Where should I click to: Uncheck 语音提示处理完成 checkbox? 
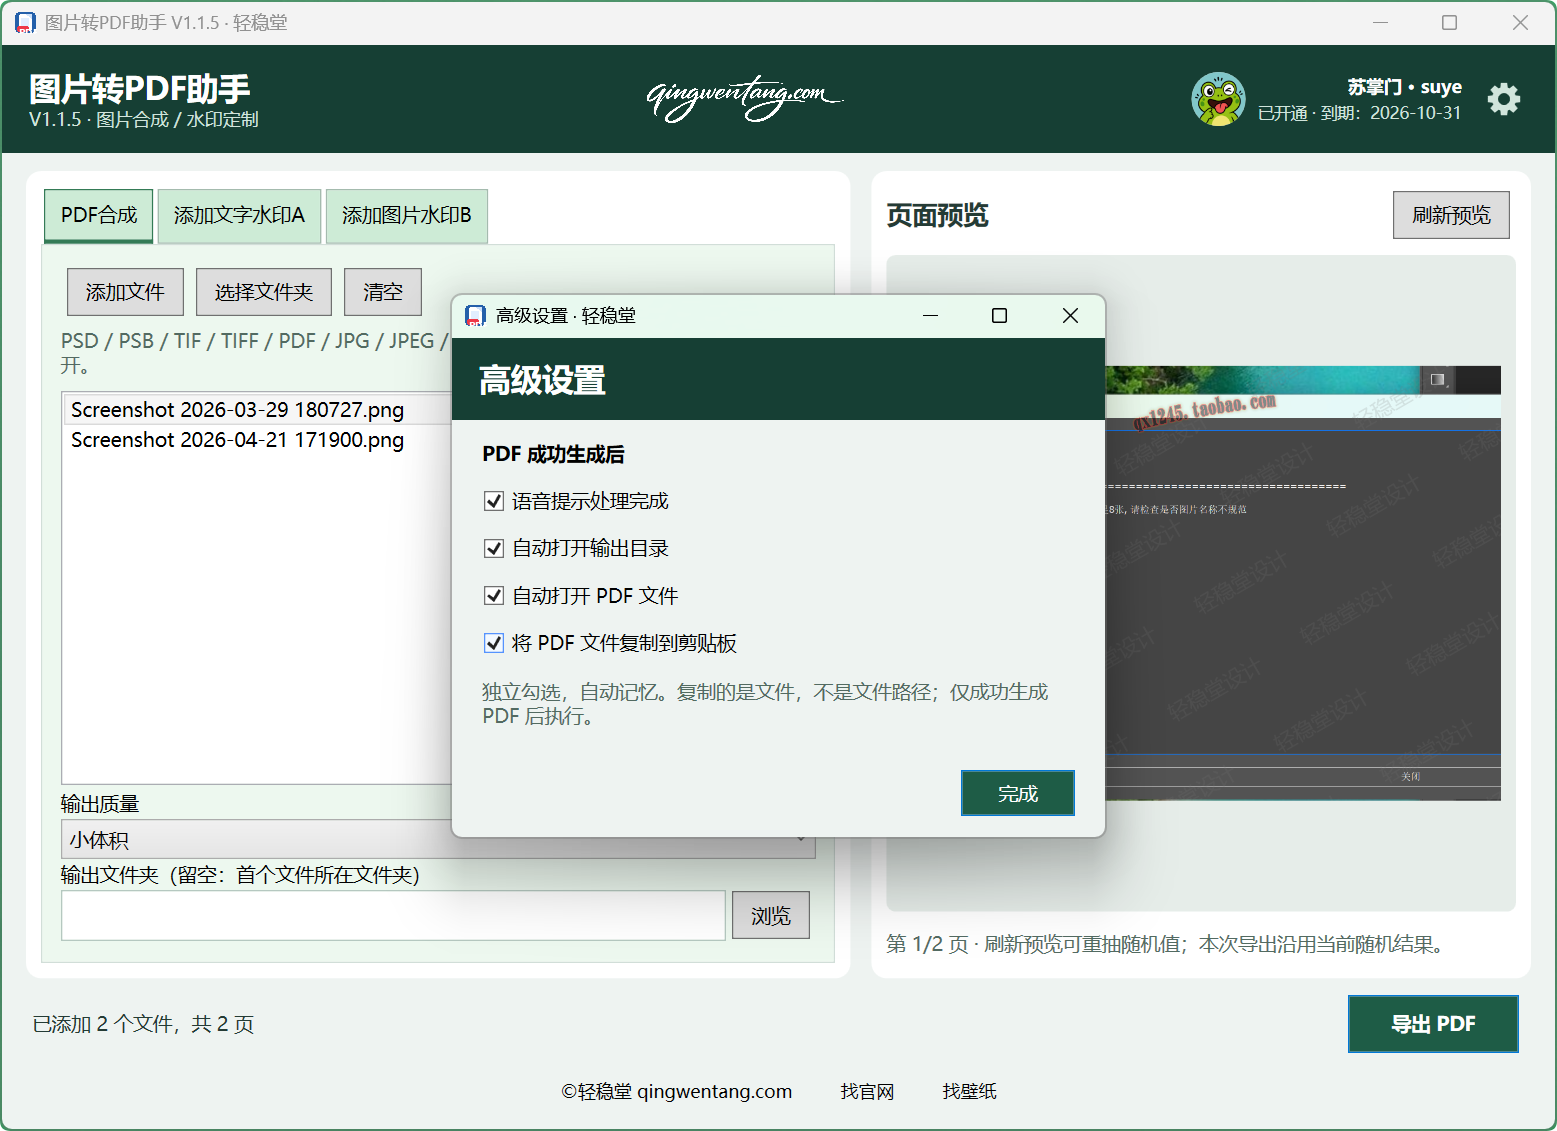coord(493,501)
